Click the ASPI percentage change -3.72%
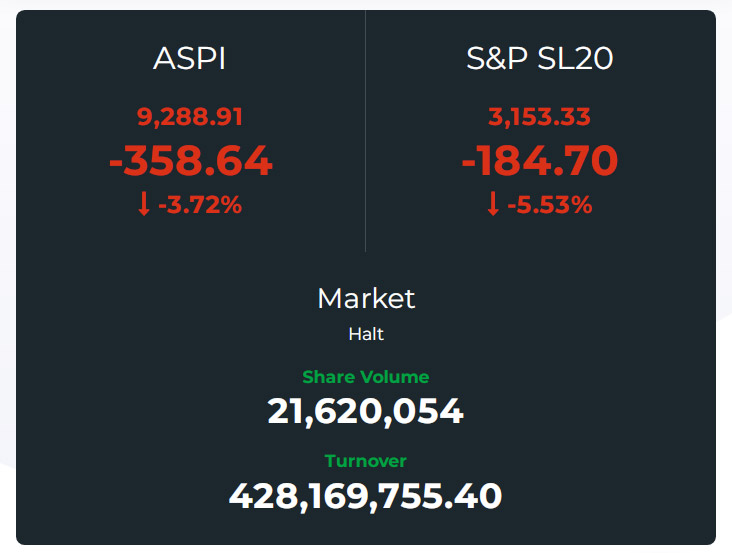 (x=203, y=206)
